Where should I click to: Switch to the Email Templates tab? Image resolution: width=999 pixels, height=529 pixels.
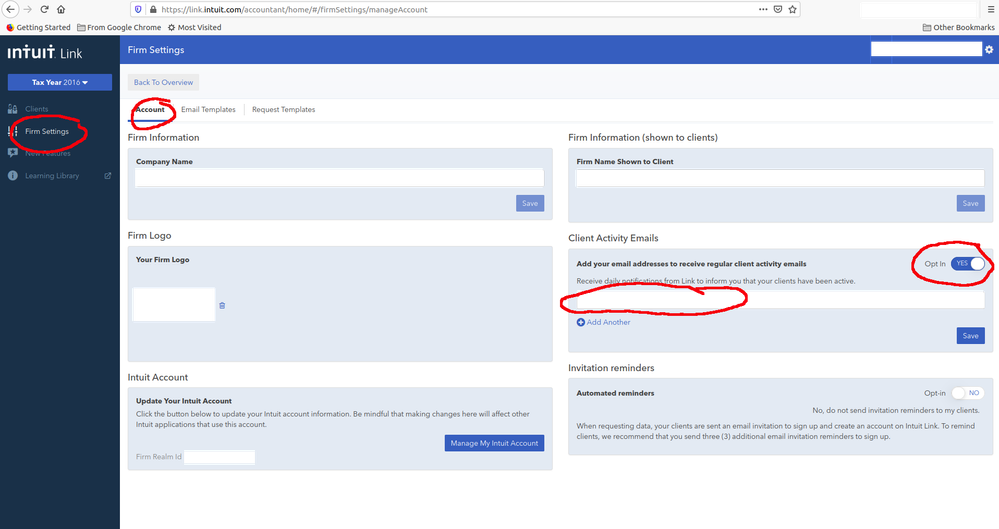208,110
